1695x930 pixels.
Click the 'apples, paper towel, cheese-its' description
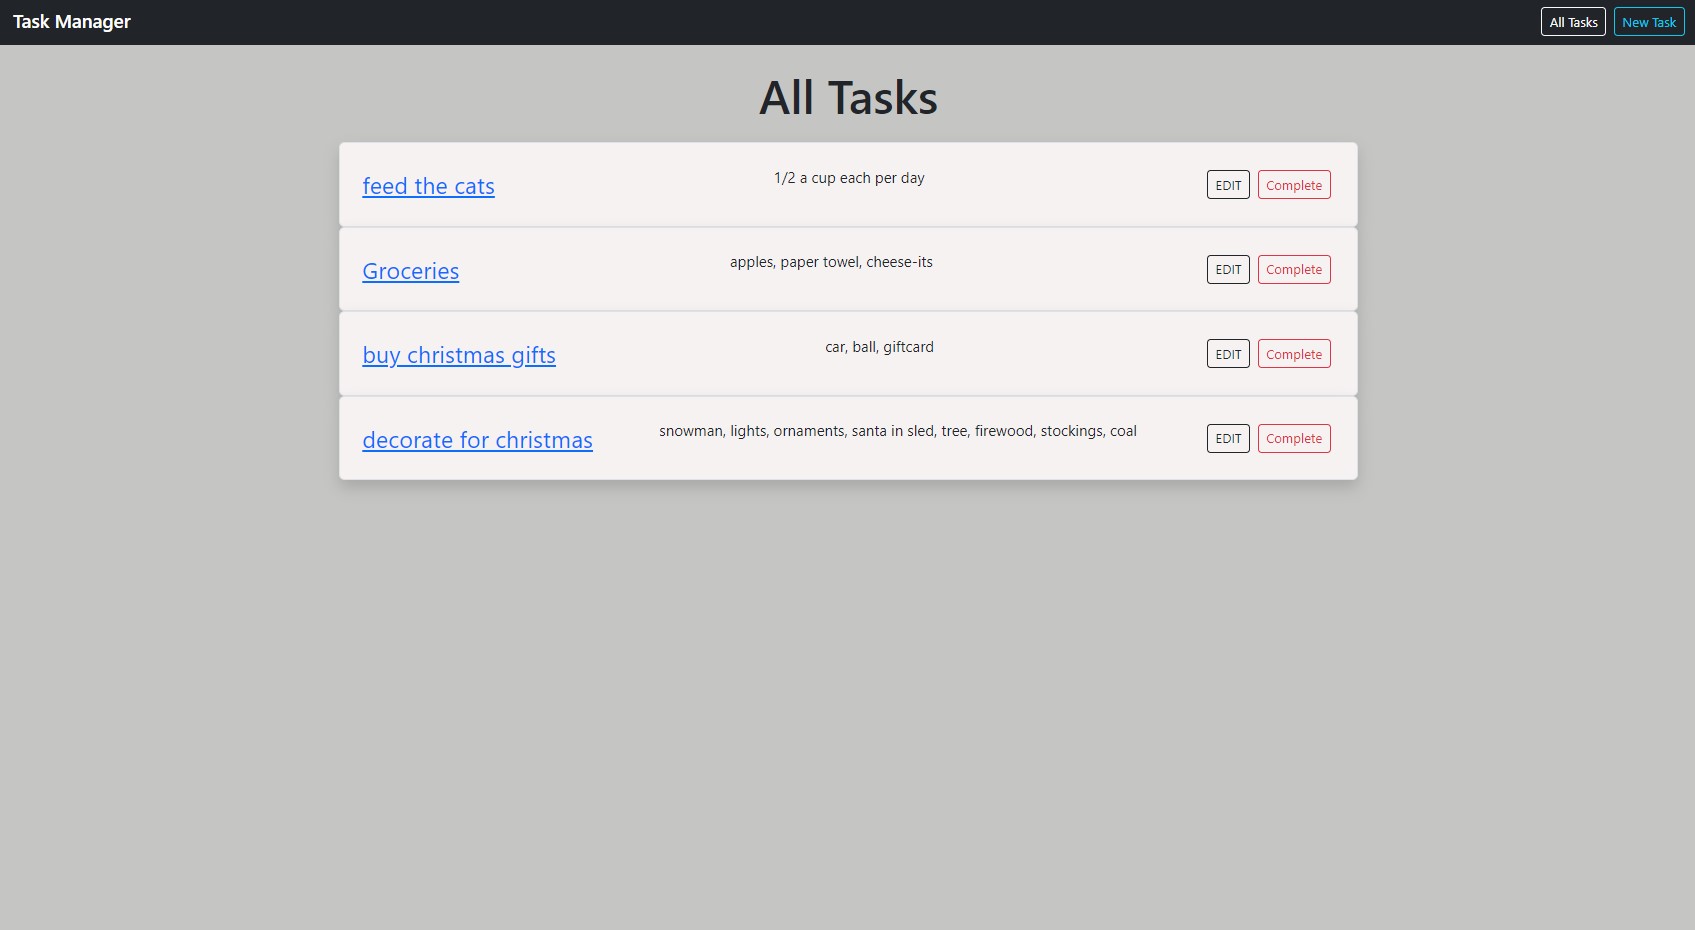[831, 262]
